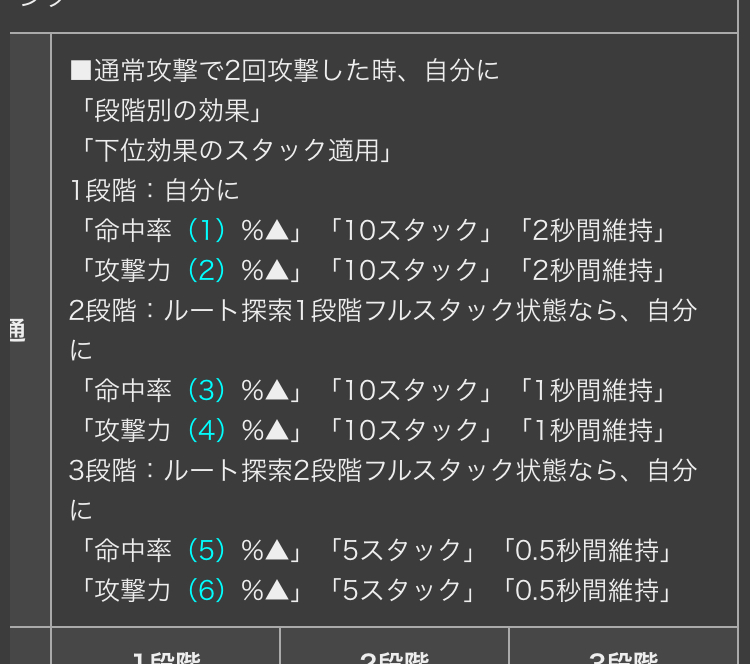Click the 1段階 column header cell
Screen dimensions: 750x664
pyautogui.click(x=165, y=646)
